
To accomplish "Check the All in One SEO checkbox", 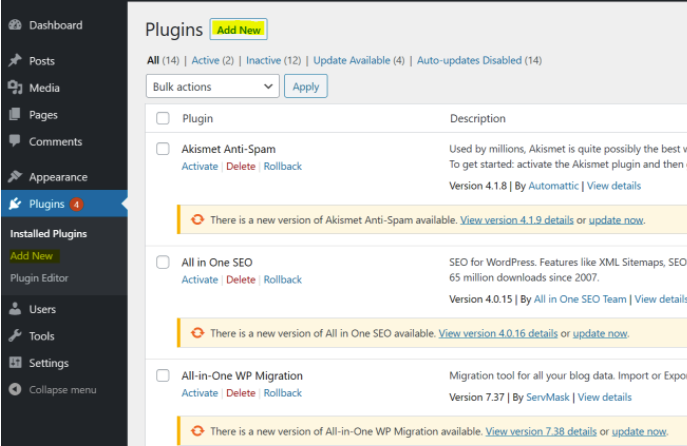I will click(163, 262).
